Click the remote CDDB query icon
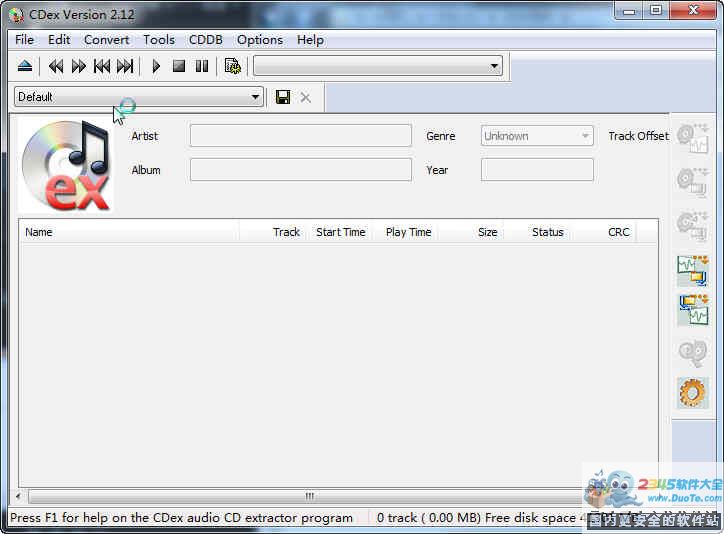 (x=693, y=353)
